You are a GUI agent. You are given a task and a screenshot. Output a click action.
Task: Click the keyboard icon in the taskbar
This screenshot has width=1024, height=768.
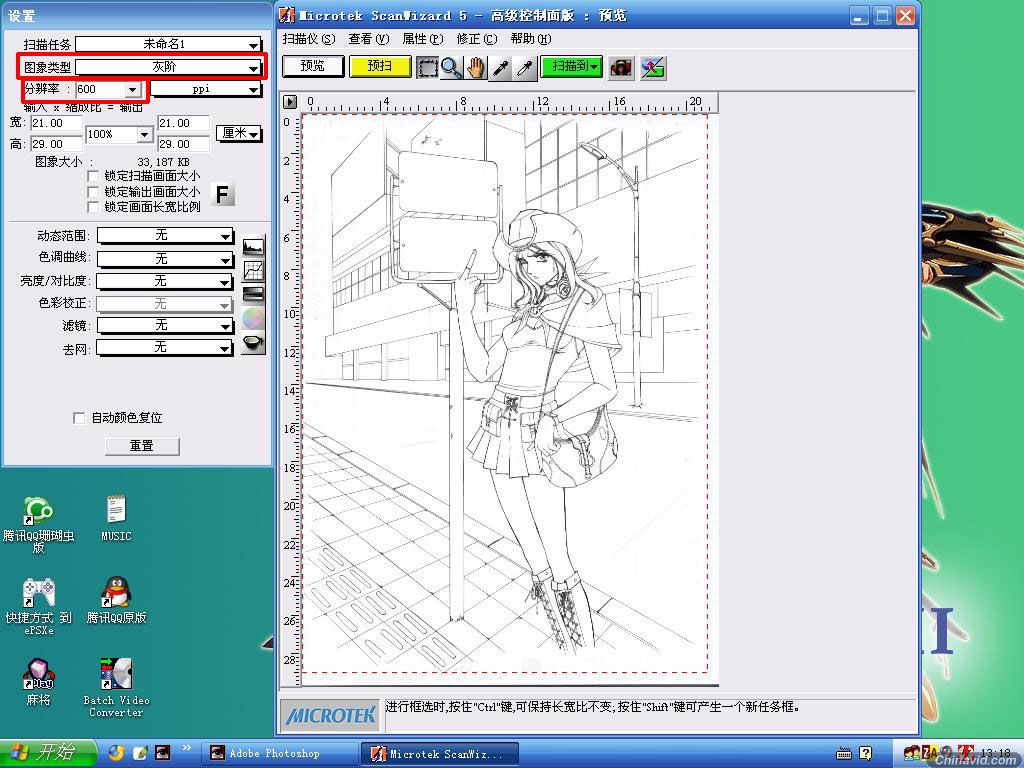coord(844,754)
